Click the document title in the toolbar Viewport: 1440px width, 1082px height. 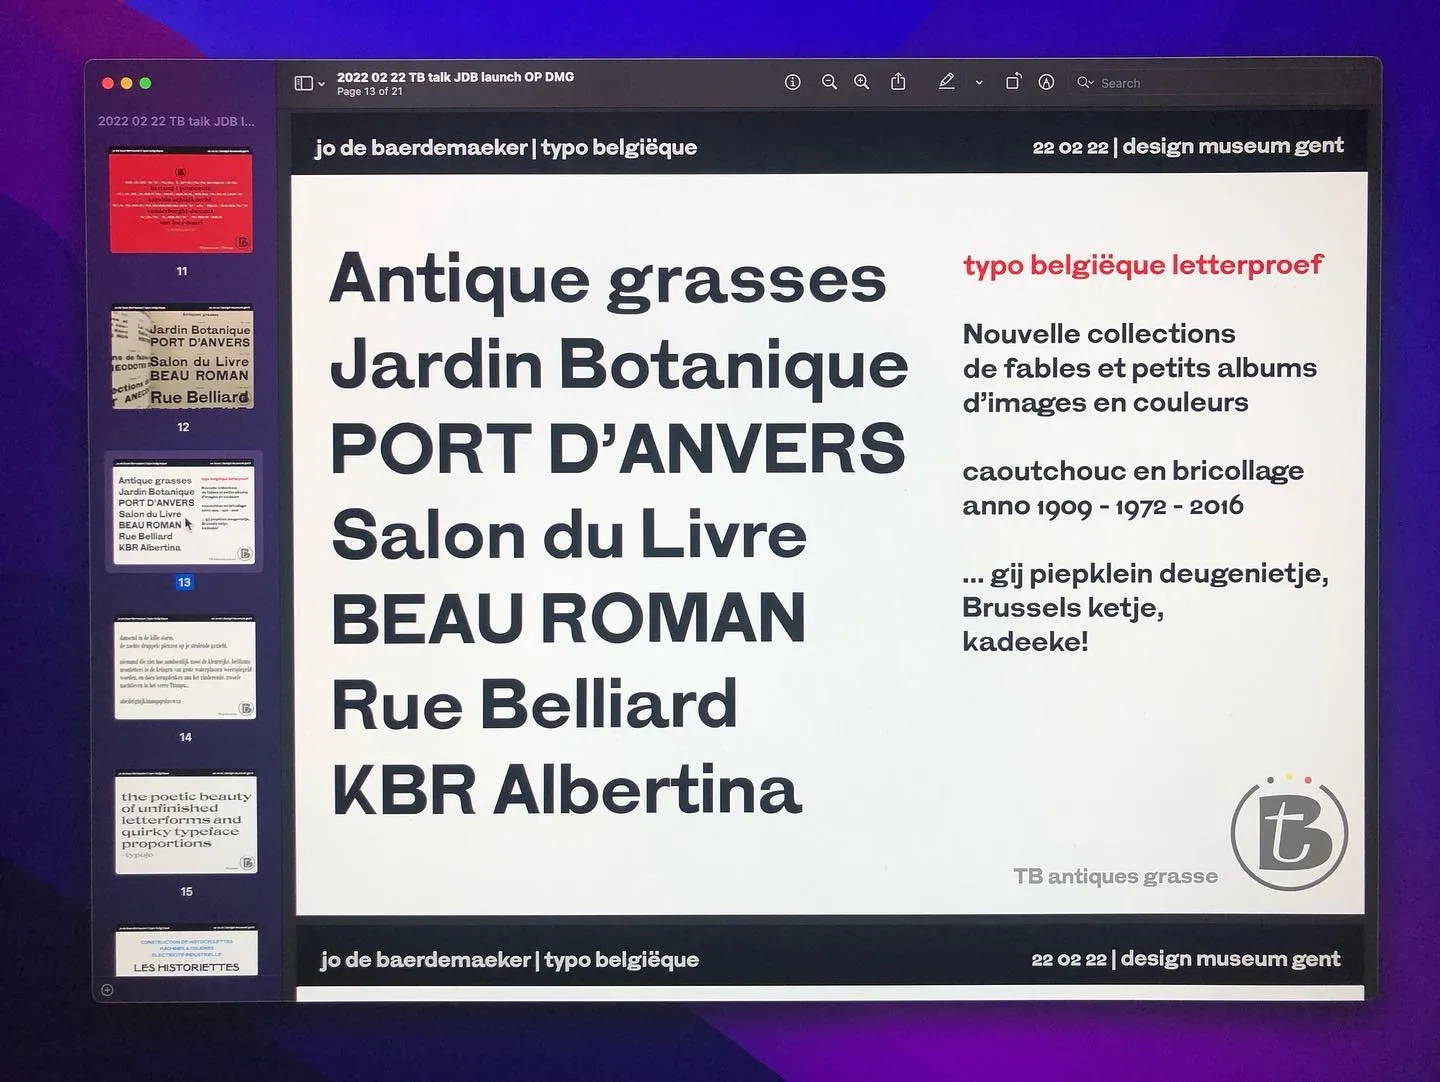(x=455, y=77)
